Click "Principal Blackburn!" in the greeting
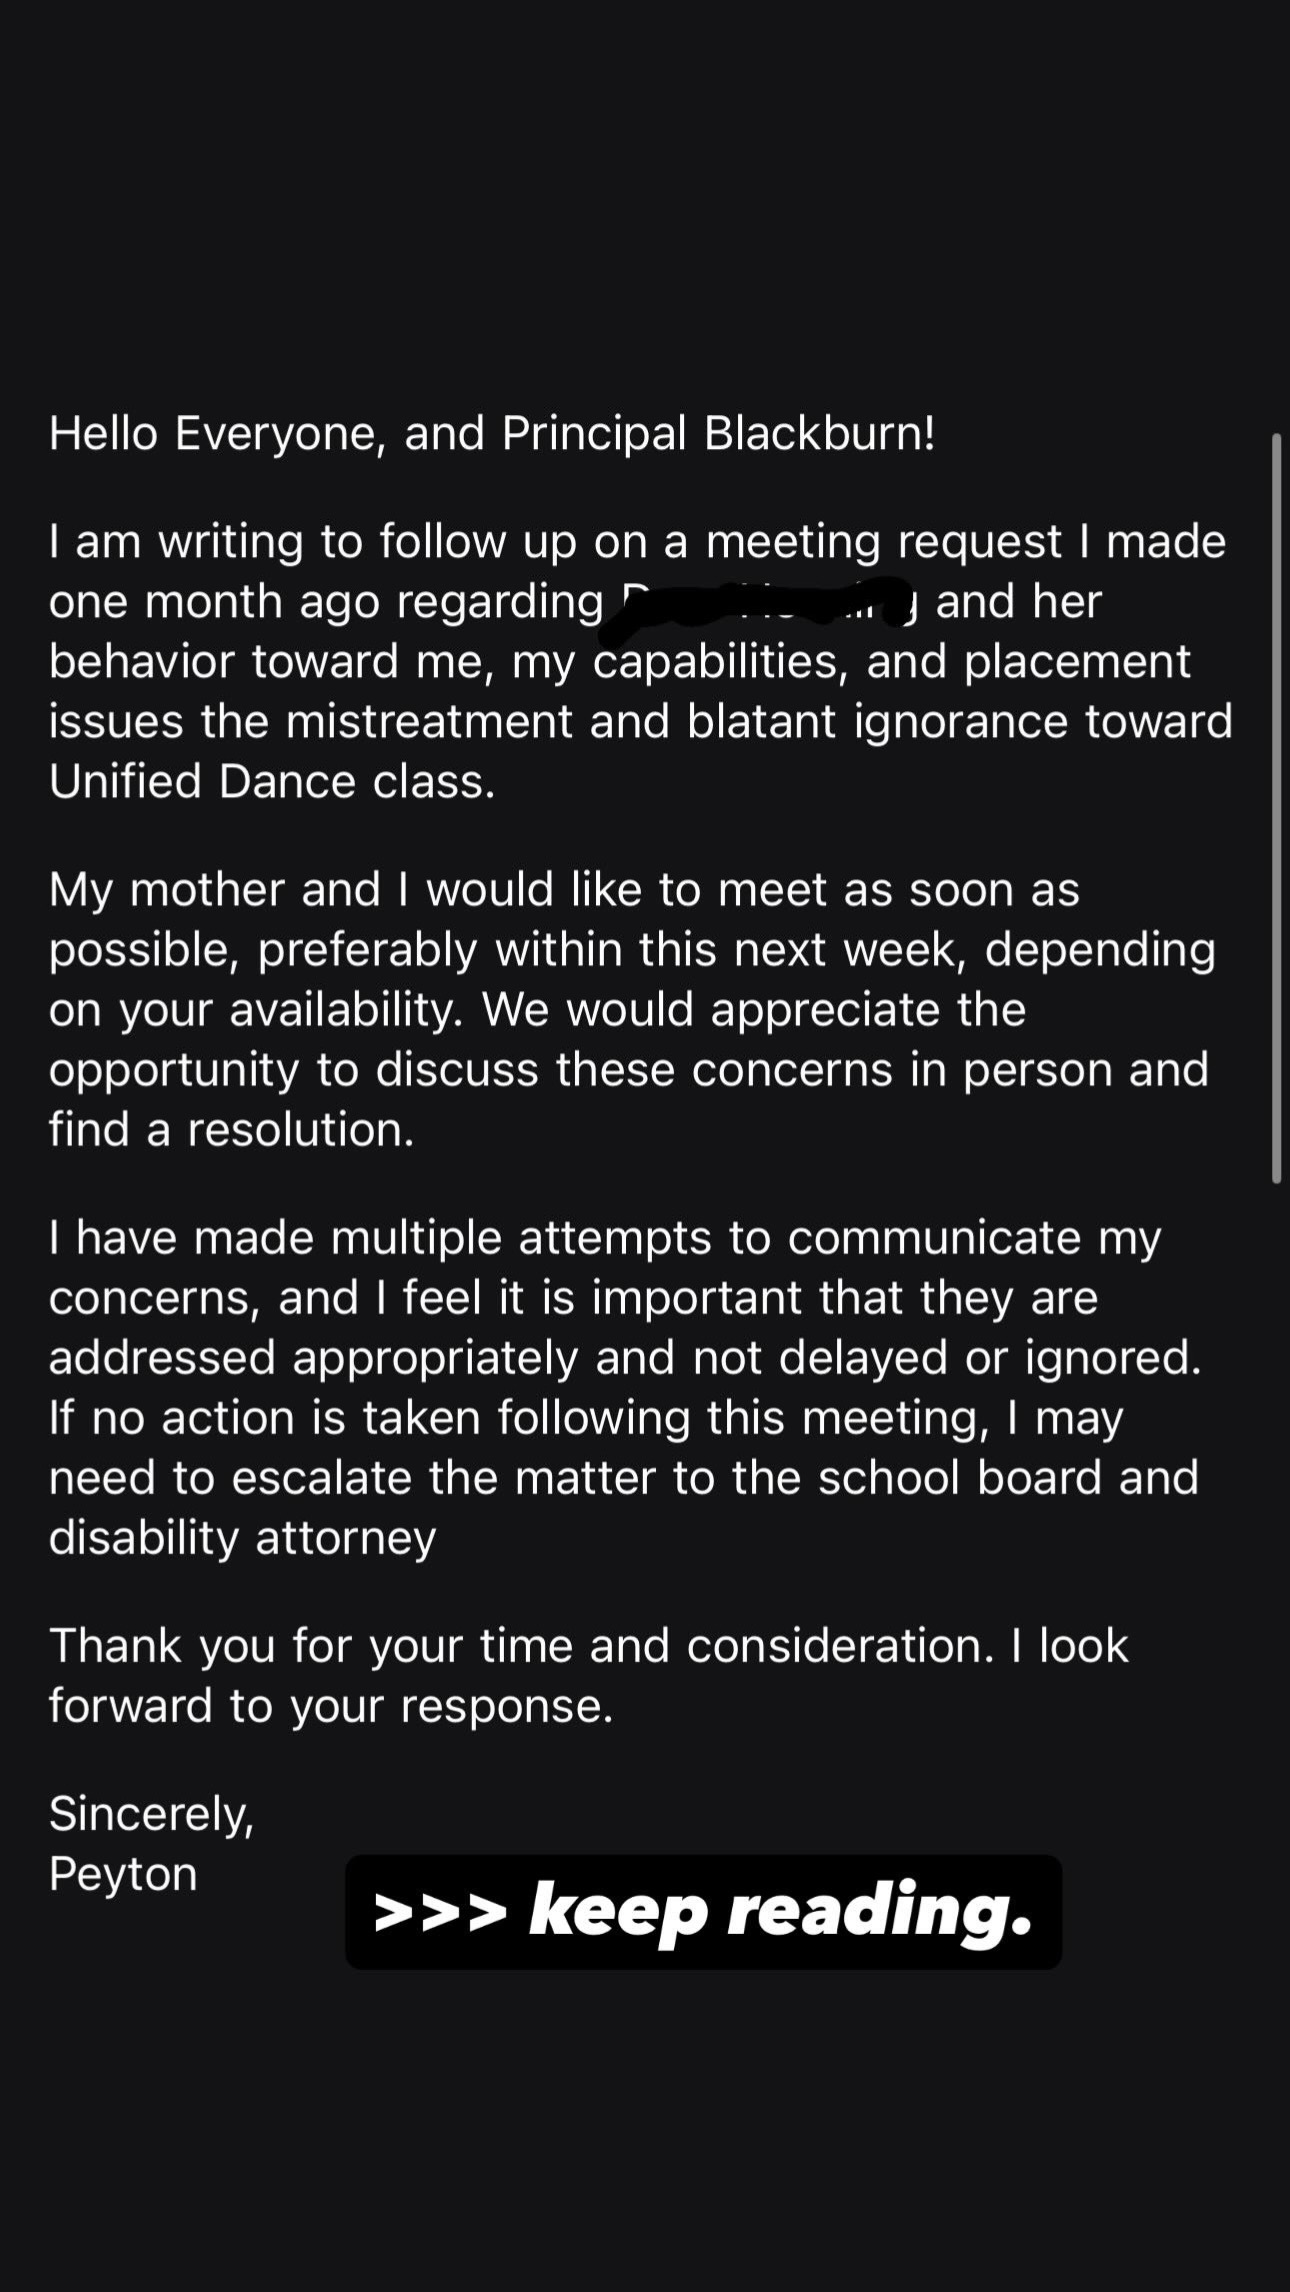The image size is (1290, 2292). (719, 434)
